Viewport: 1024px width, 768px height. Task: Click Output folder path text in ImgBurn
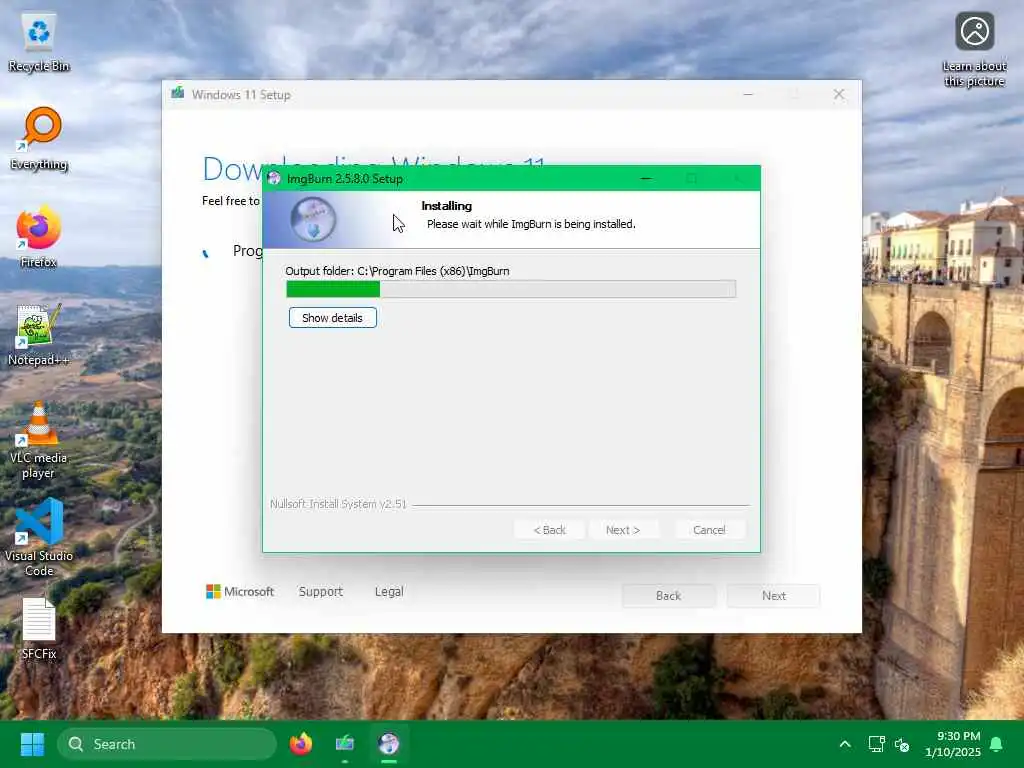coord(397,271)
